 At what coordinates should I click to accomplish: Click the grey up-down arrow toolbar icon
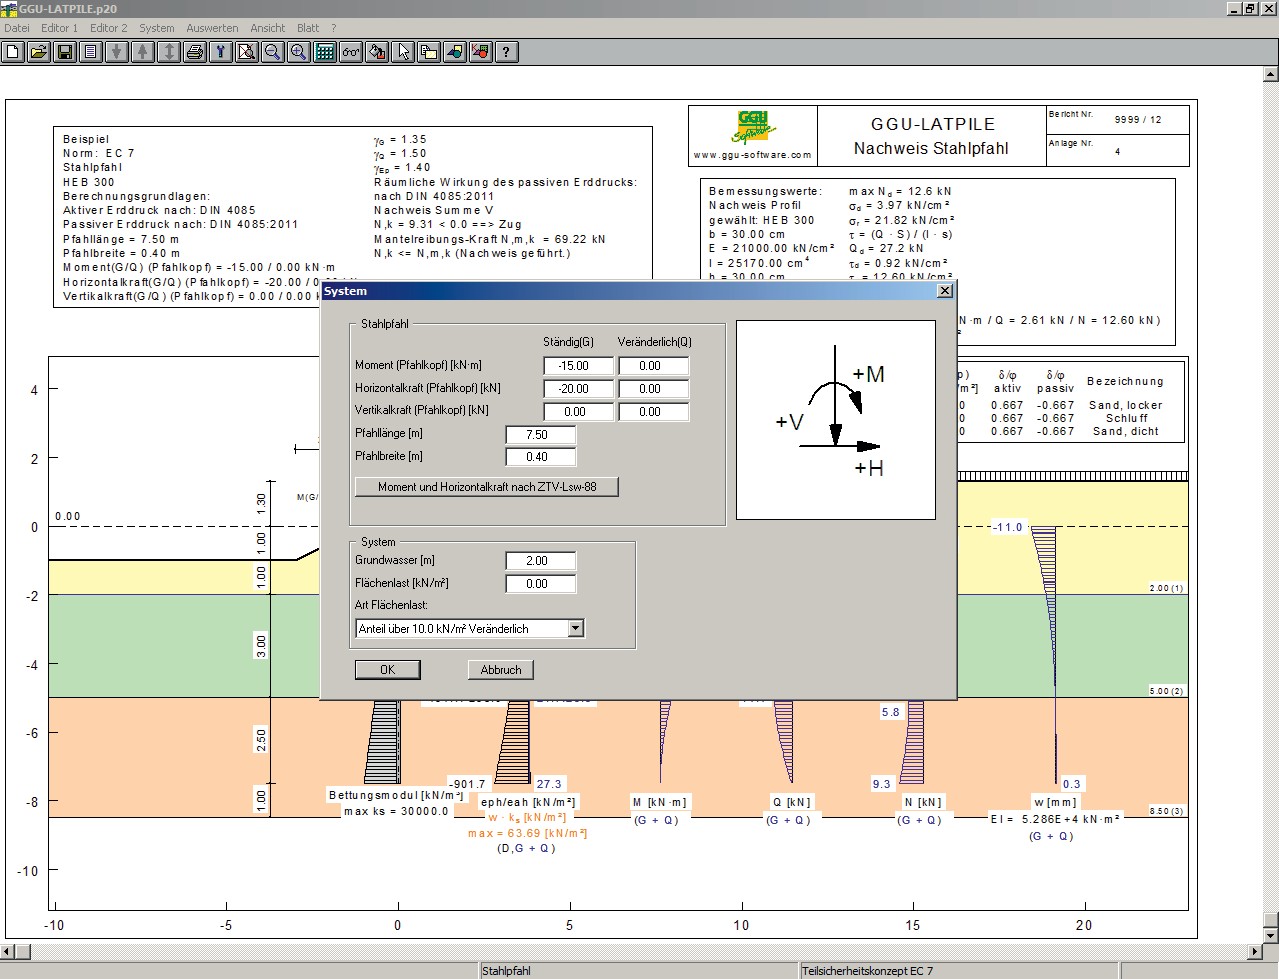pos(169,52)
